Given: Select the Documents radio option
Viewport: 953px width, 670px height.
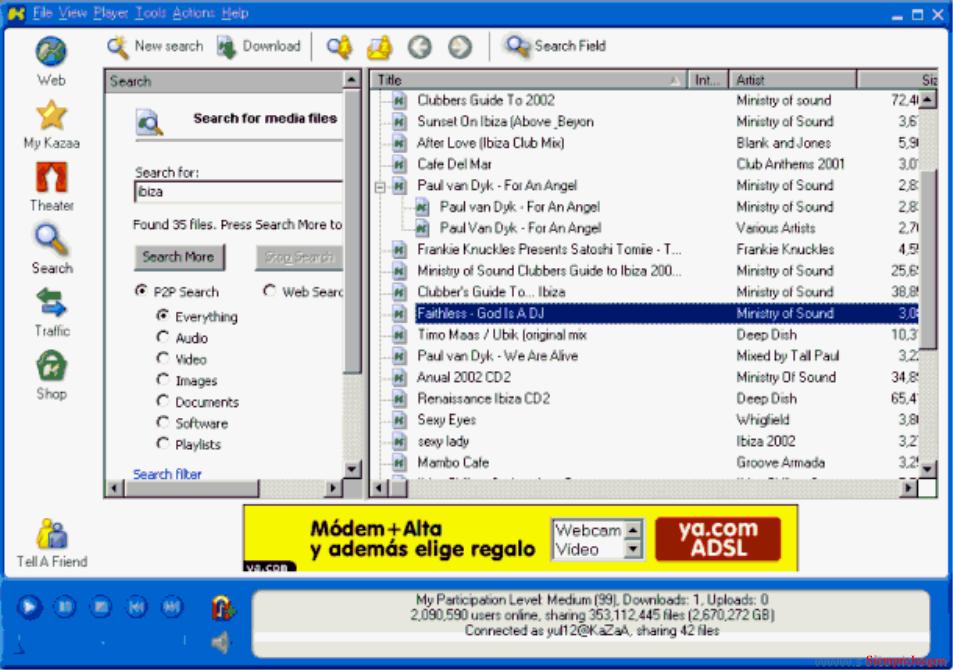Looking at the screenshot, I should coord(162,401).
